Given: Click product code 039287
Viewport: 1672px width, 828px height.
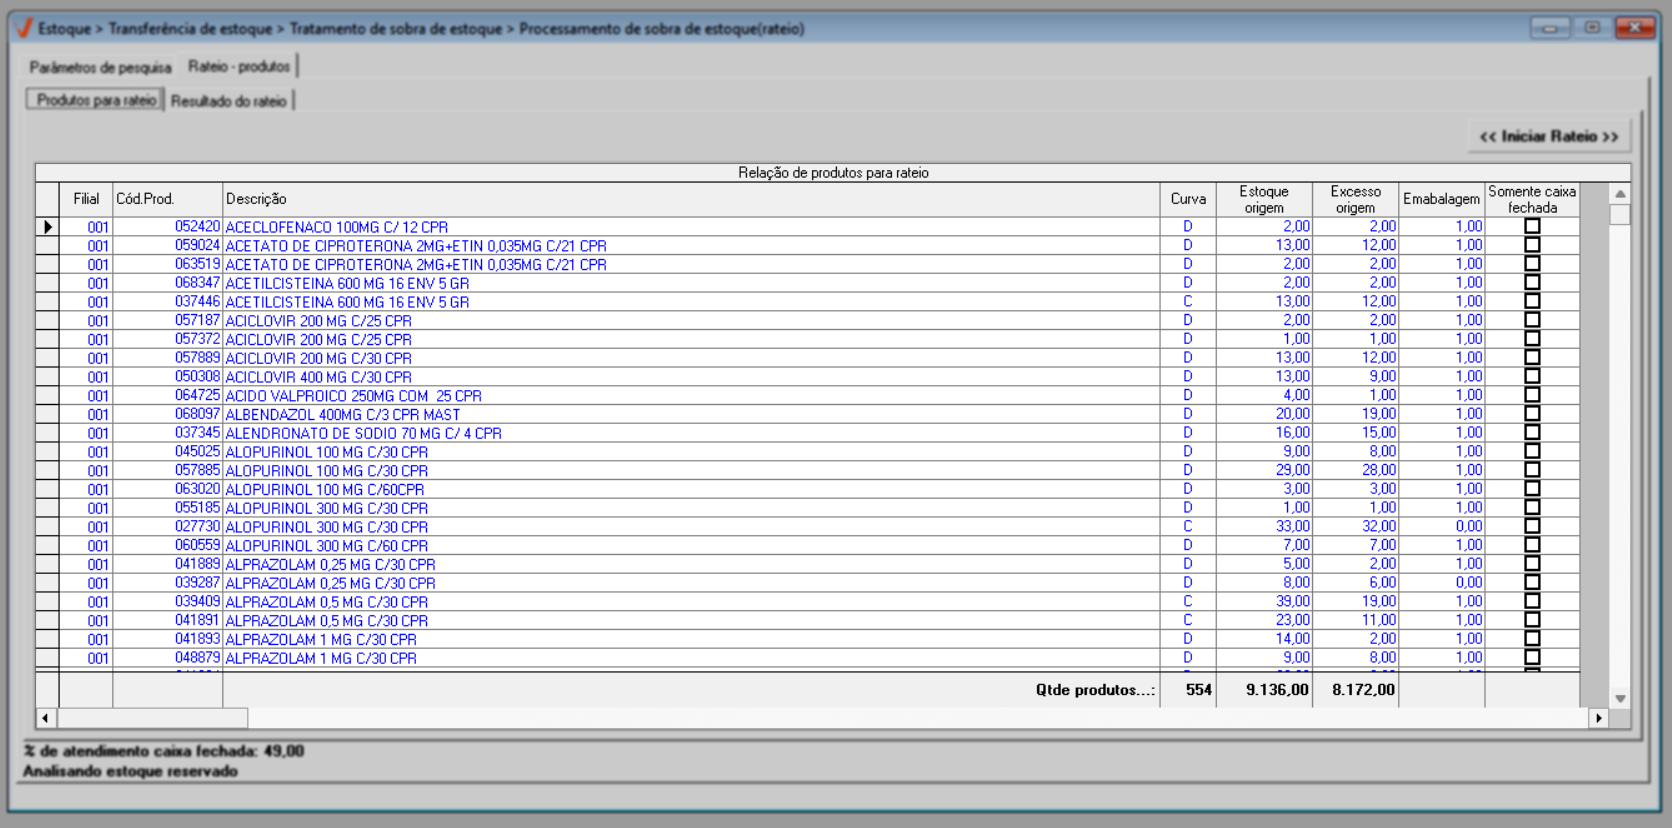Looking at the screenshot, I should tap(197, 583).
